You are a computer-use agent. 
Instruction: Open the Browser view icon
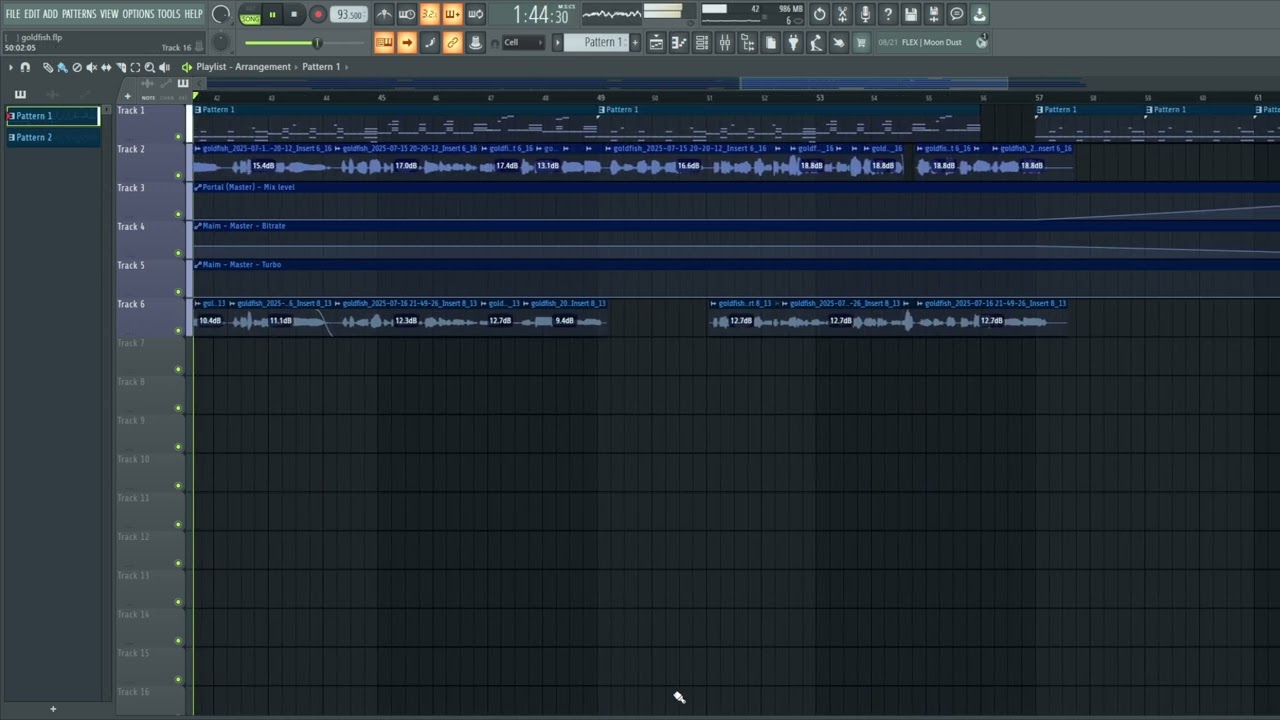[x=748, y=42]
